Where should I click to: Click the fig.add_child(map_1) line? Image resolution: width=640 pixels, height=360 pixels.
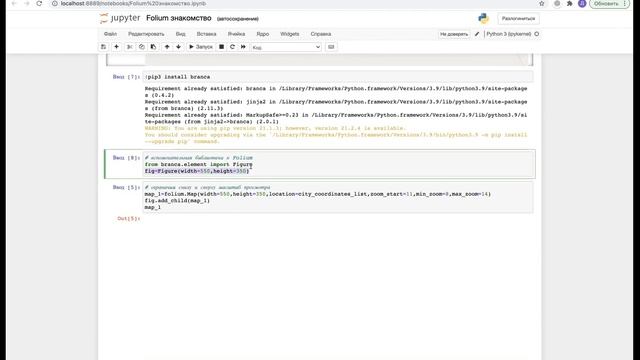(177, 200)
